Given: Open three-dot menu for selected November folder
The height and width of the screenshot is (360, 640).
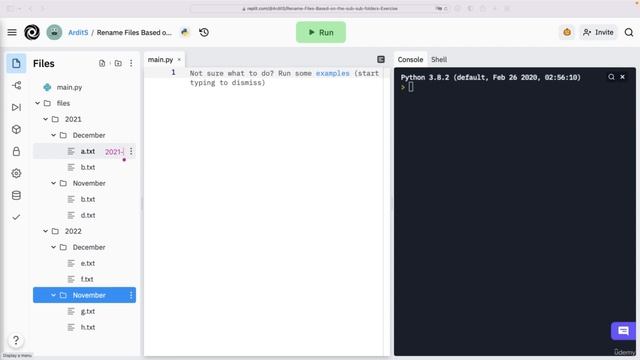Looking at the screenshot, I should 131,295.
